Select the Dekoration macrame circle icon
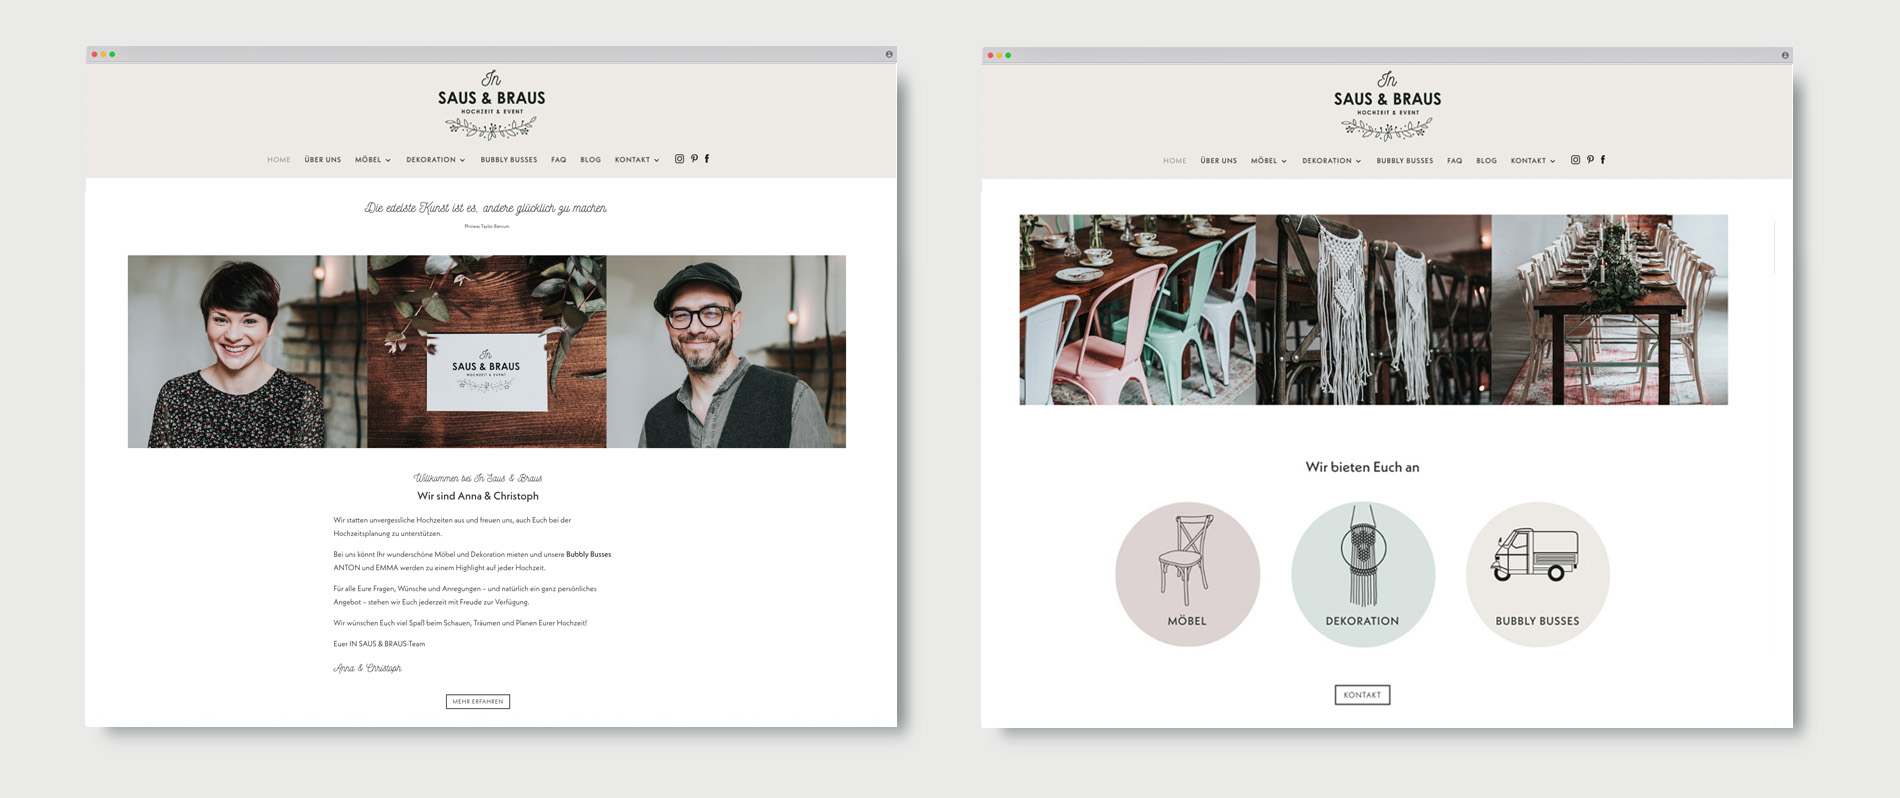The image size is (1900, 798). (x=1363, y=574)
